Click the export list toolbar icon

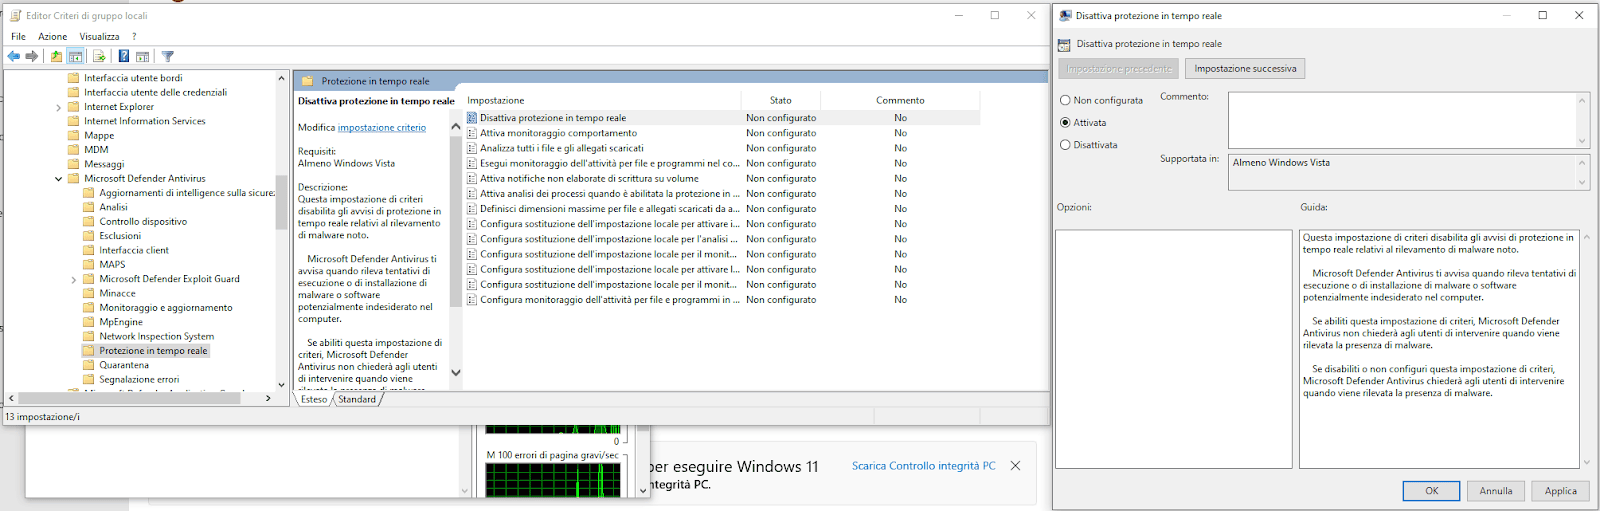99,57
